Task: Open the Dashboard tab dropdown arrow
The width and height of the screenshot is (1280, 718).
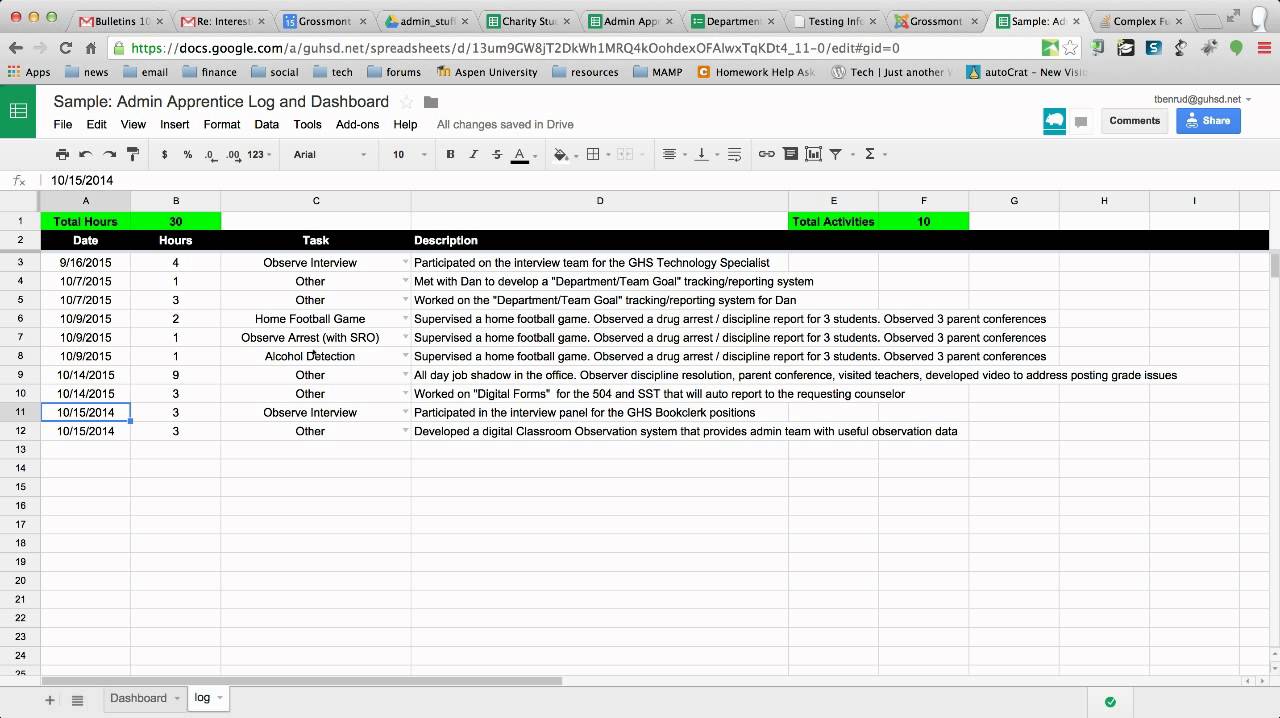Action: point(177,698)
